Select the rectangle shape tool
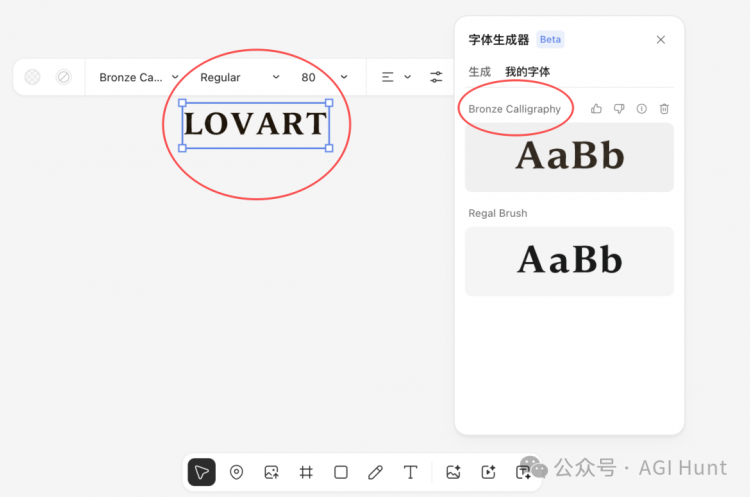Image resolution: width=750 pixels, height=497 pixels. point(341,472)
